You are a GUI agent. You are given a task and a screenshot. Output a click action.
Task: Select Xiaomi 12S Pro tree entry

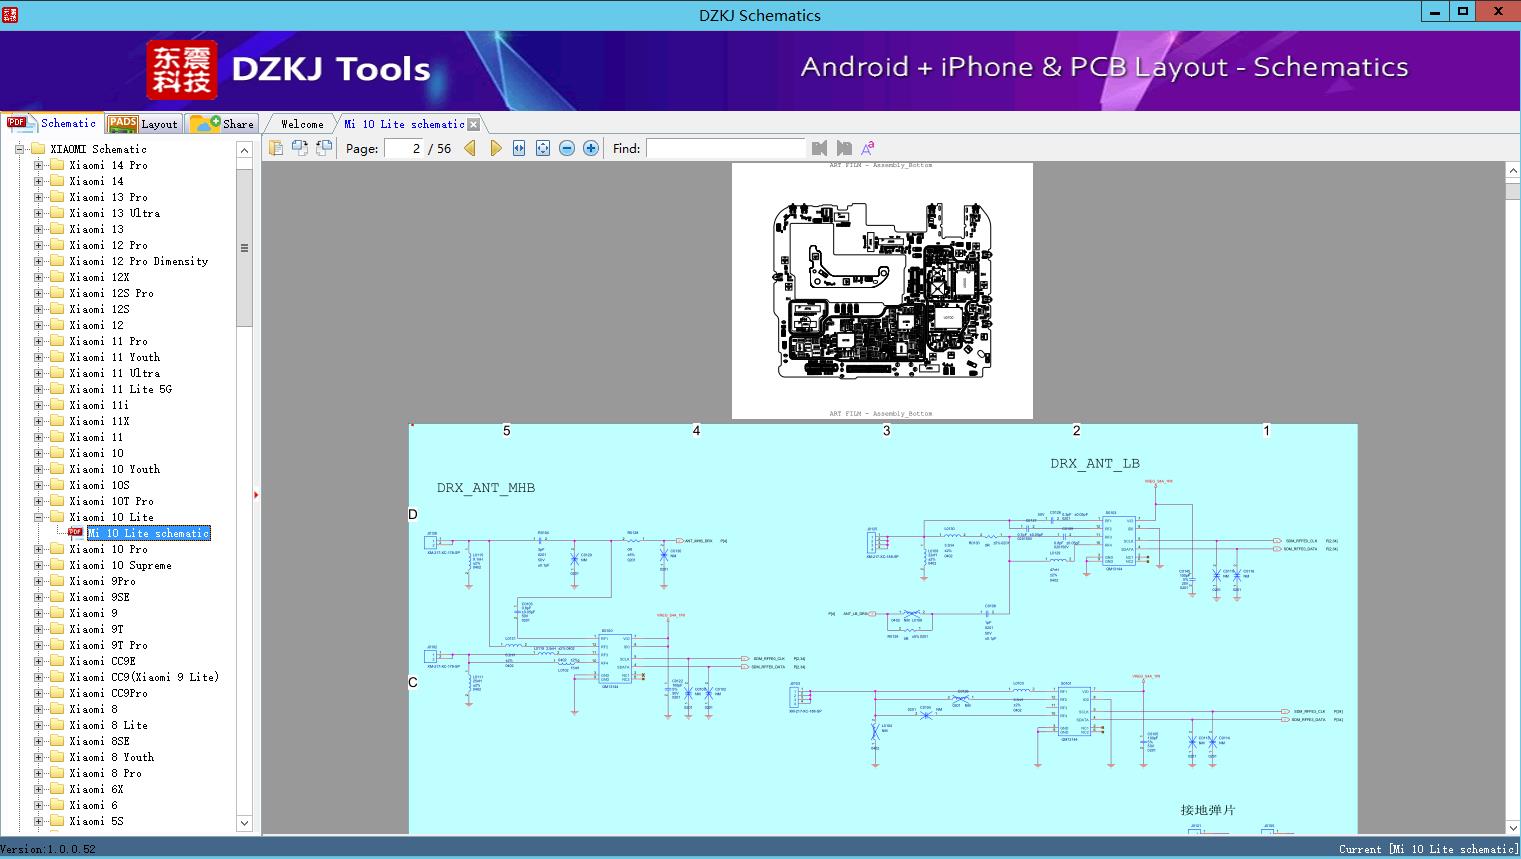point(112,293)
